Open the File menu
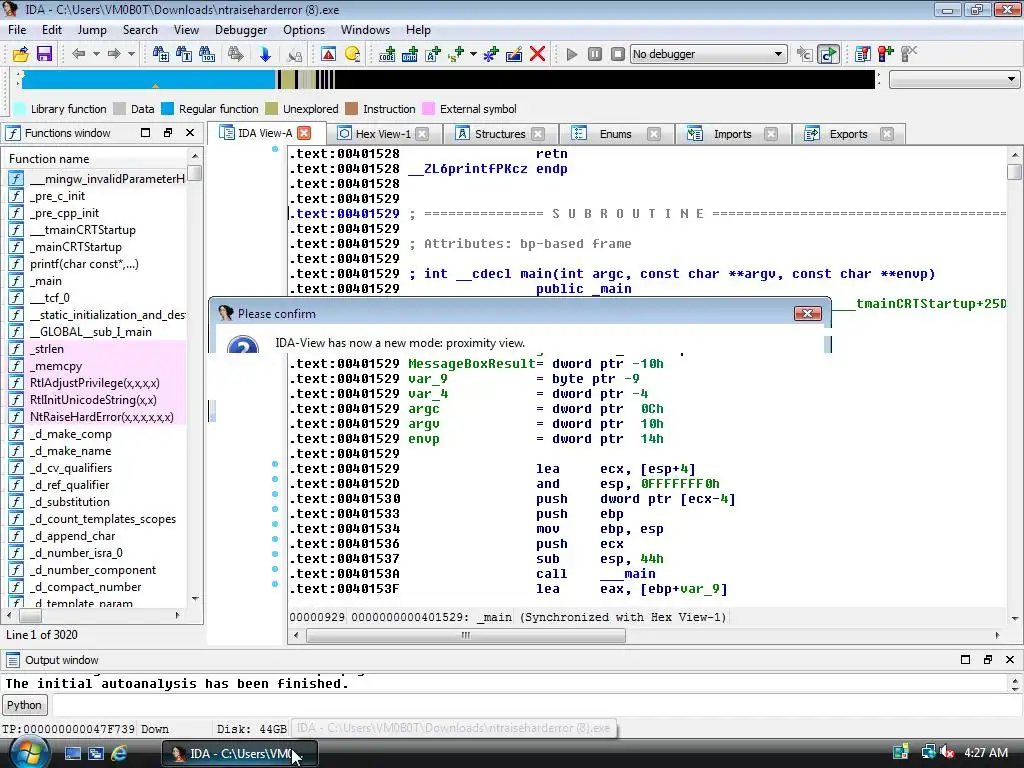 pos(17,30)
